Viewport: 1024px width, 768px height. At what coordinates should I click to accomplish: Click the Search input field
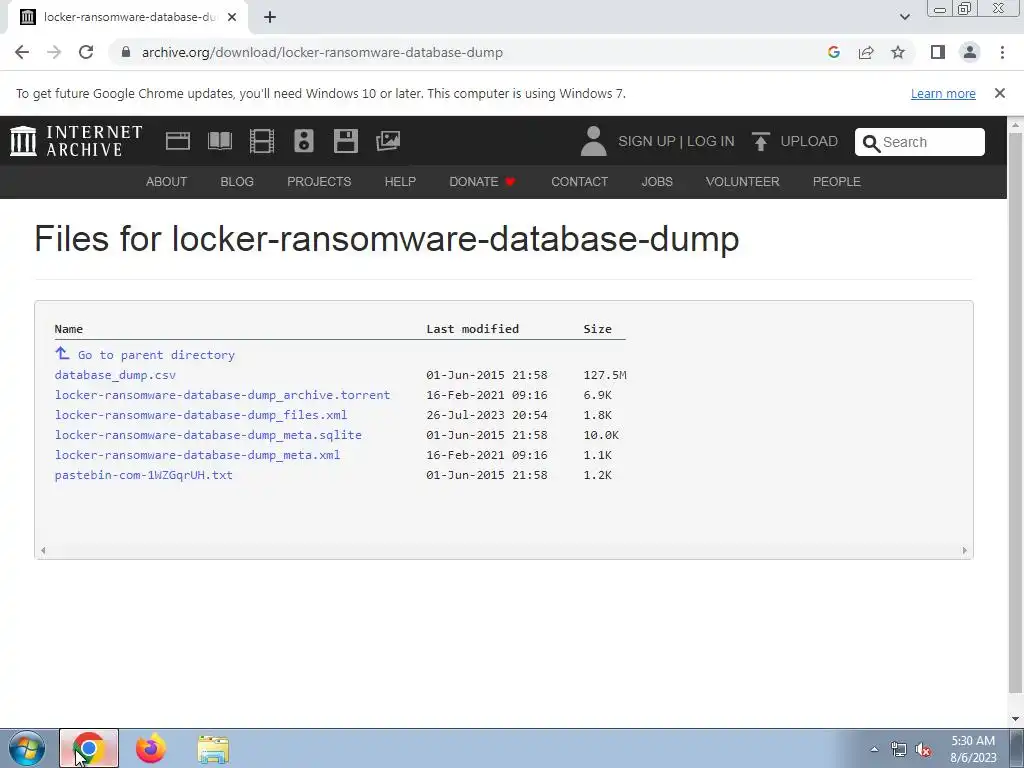pyautogui.click(x=920, y=142)
